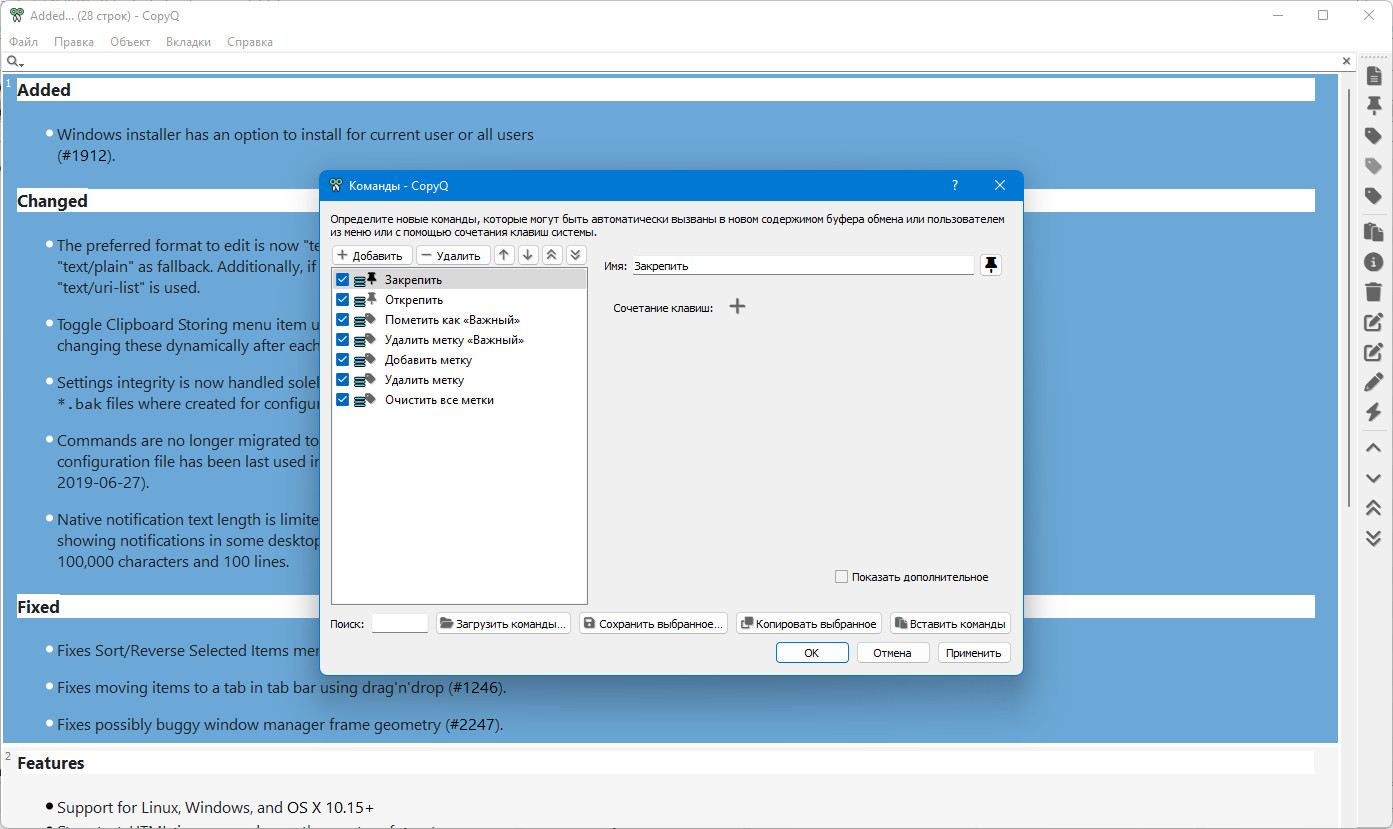
Task: Move selected command down with the arrow button
Action: pos(528,255)
